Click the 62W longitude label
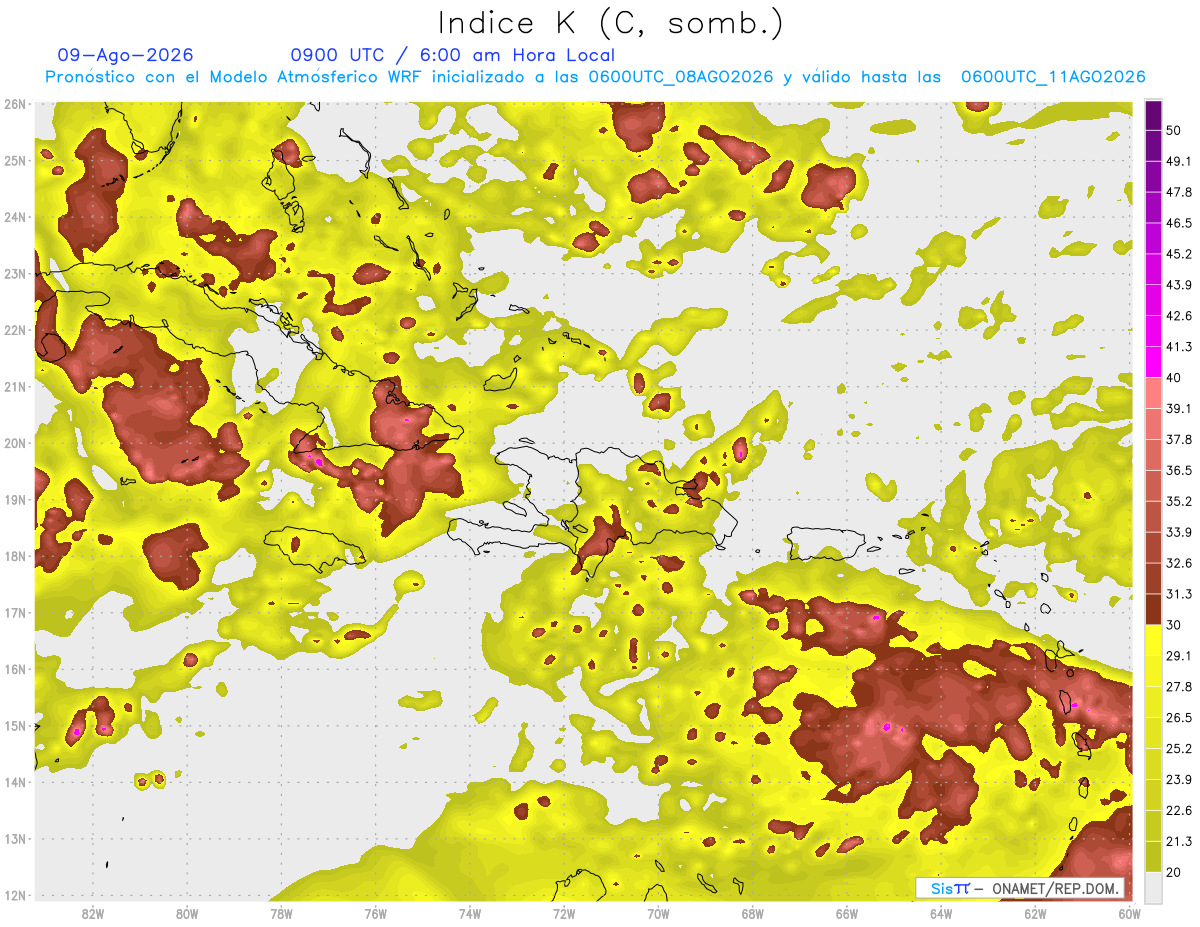 pyautogui.click(x=1035, y=914)
